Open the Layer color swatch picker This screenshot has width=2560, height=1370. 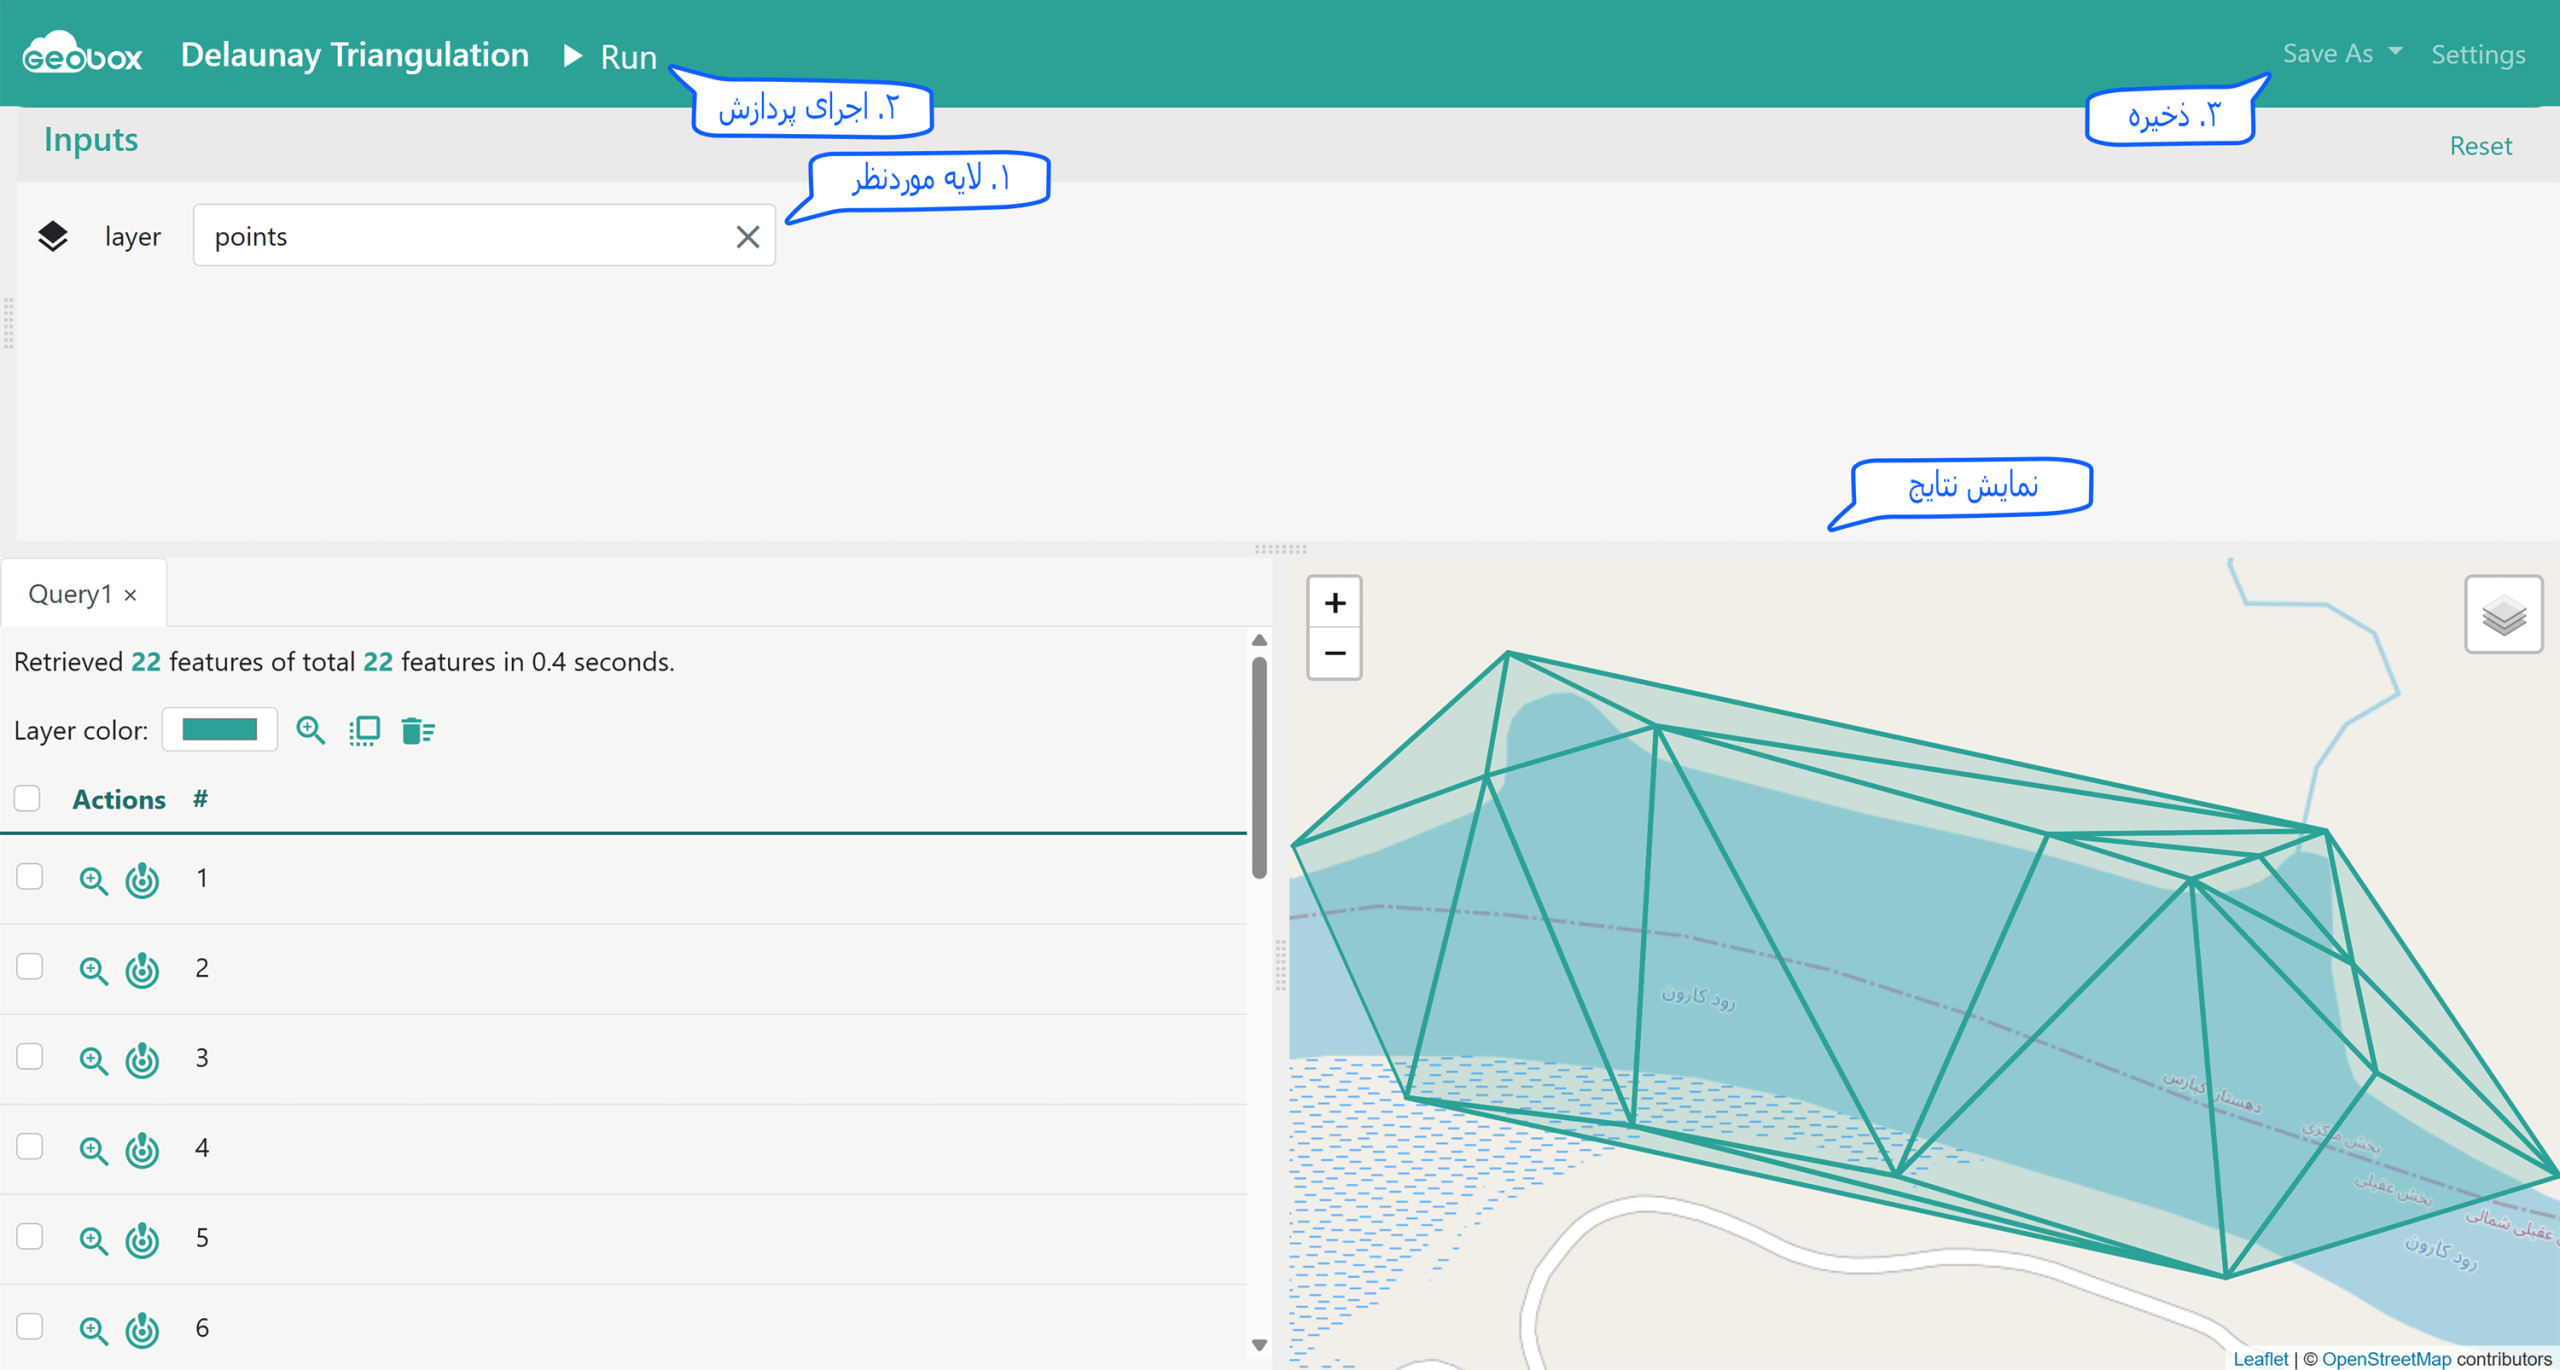[x=220, y=730]
